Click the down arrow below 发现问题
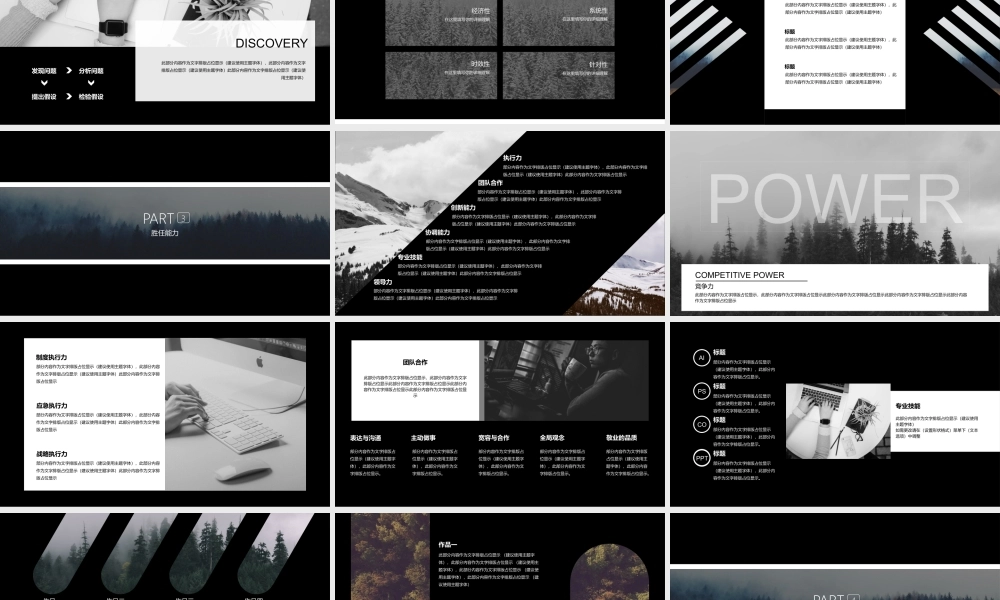 44,83
